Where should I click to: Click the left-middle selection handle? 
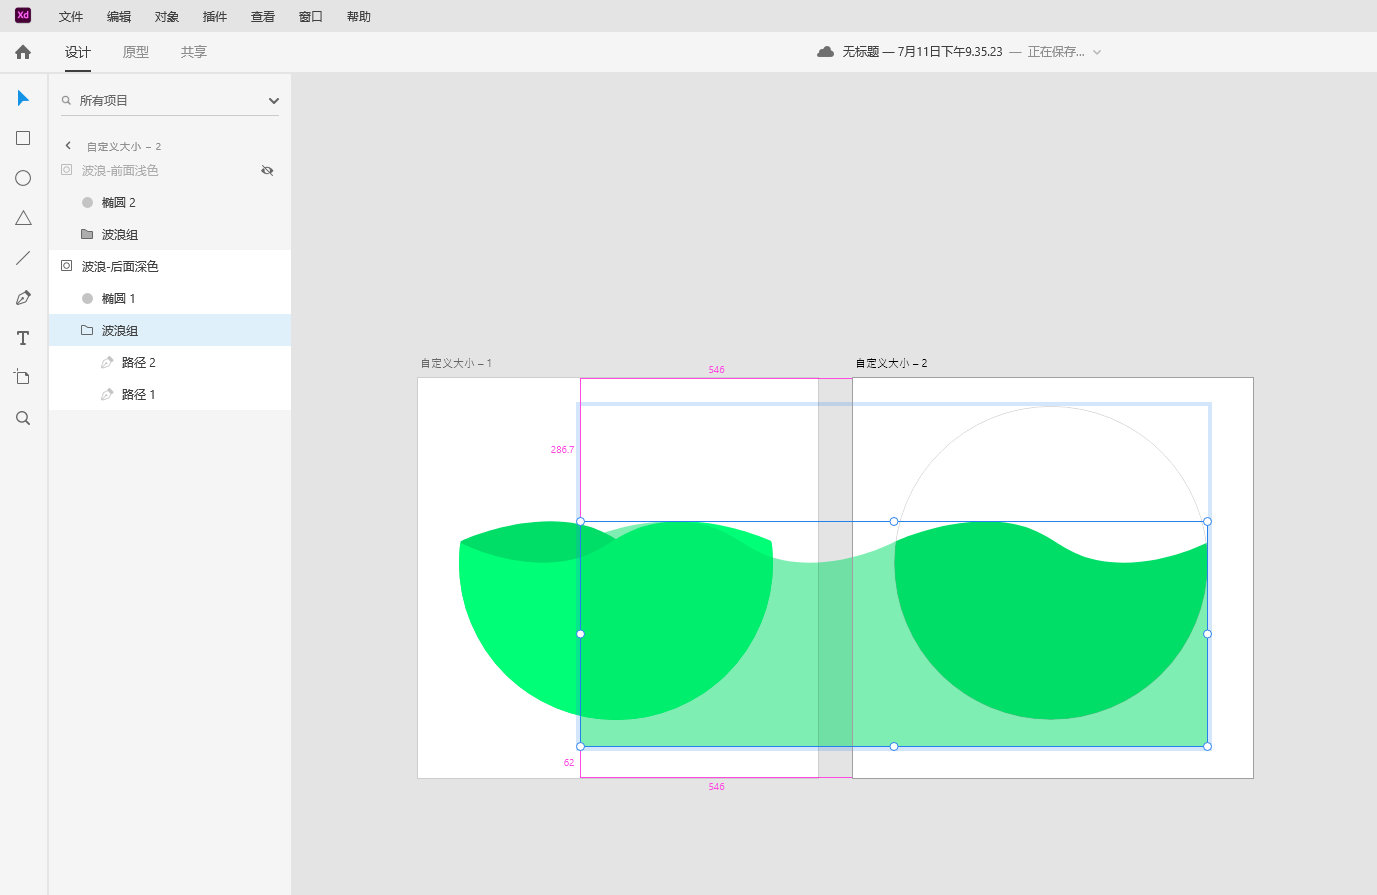point(580,634)
